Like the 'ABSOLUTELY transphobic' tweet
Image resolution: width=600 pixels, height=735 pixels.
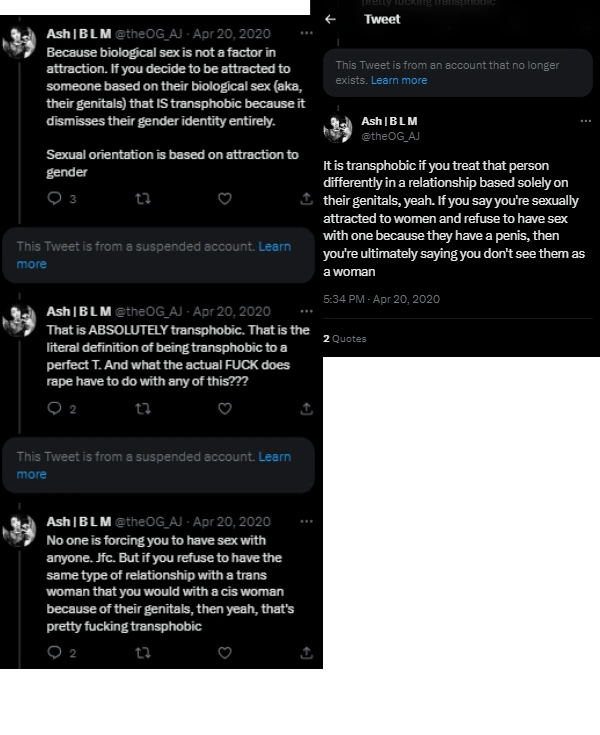[225, 408]
